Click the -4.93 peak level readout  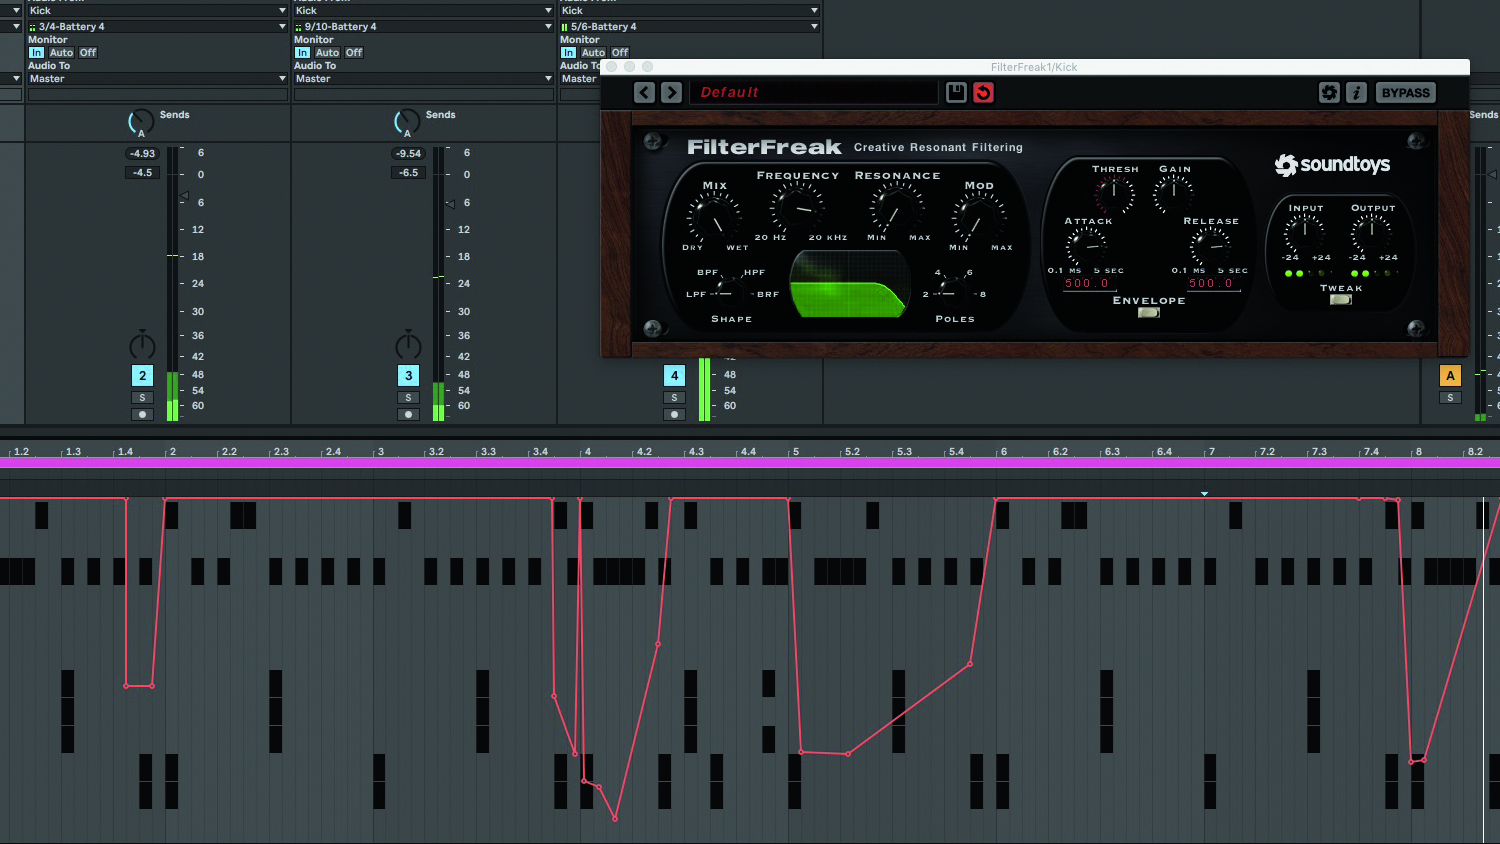tap(142, 154)
